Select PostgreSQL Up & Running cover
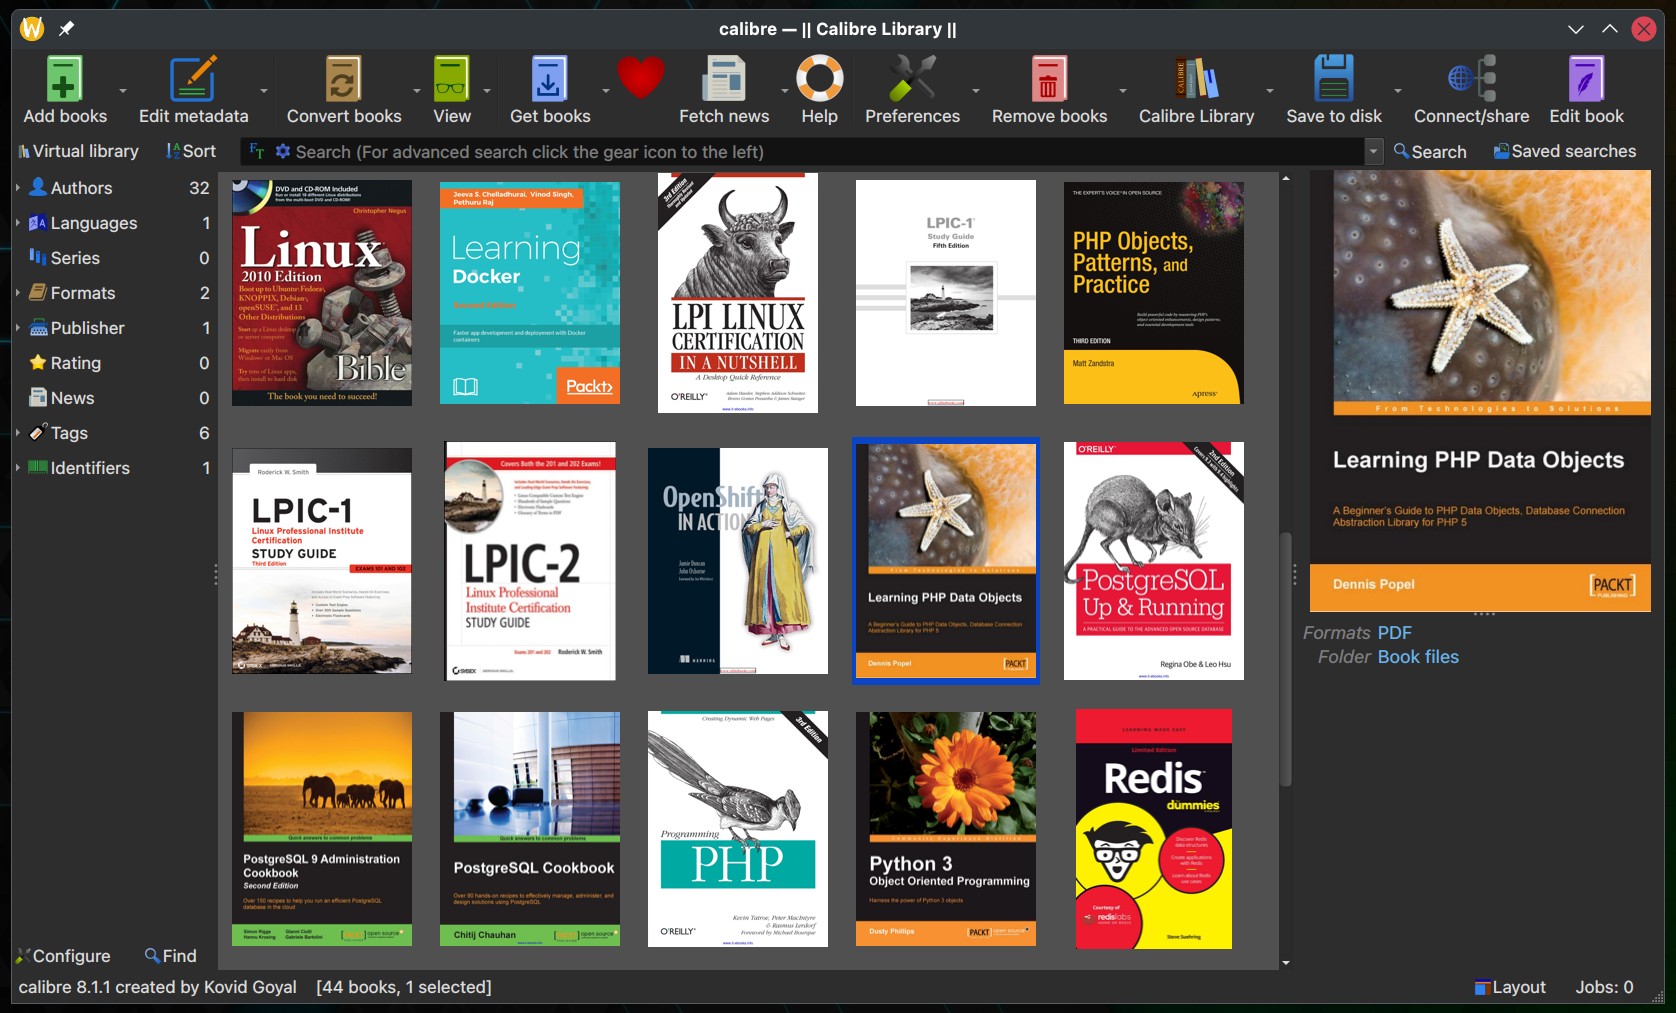 click(1154, 561)
